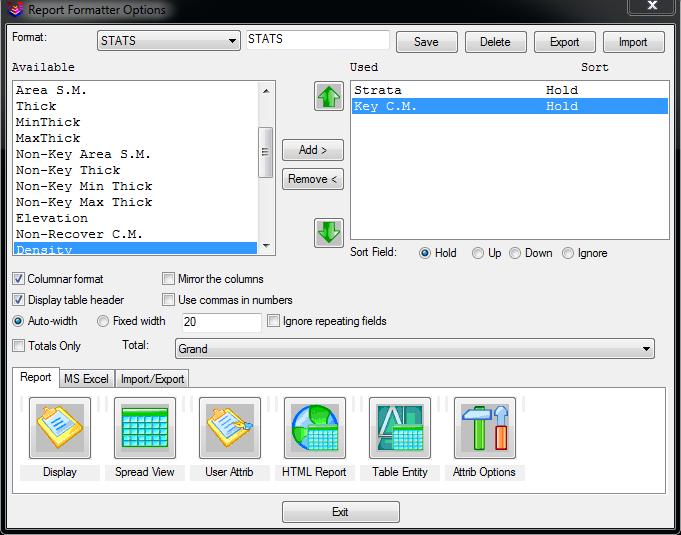Select Strata row in Used list
This screenshot has height=535, width=681.
[x=510, y=90]
